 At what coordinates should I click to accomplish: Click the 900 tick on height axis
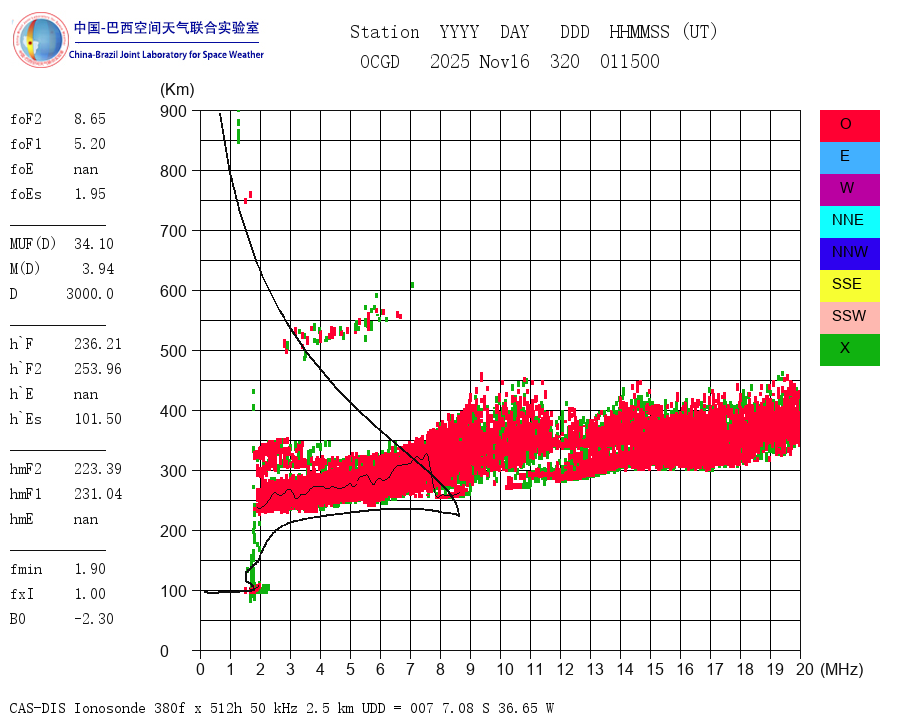[173, 111]
